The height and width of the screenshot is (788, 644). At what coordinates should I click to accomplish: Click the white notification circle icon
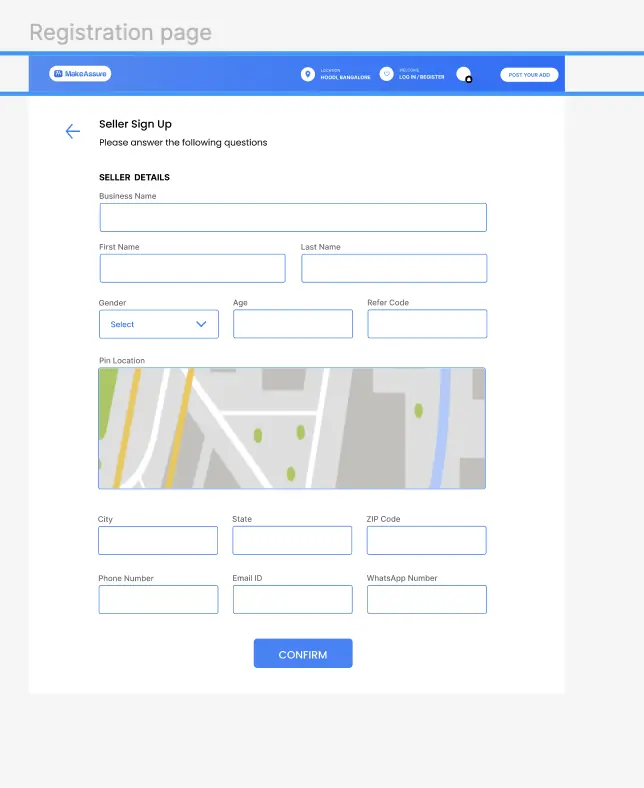click(x=464, y=74)
